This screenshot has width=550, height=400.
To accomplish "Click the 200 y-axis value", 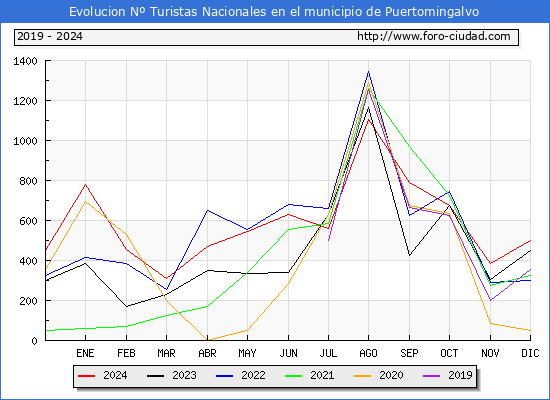I will (x=28, y=301).
